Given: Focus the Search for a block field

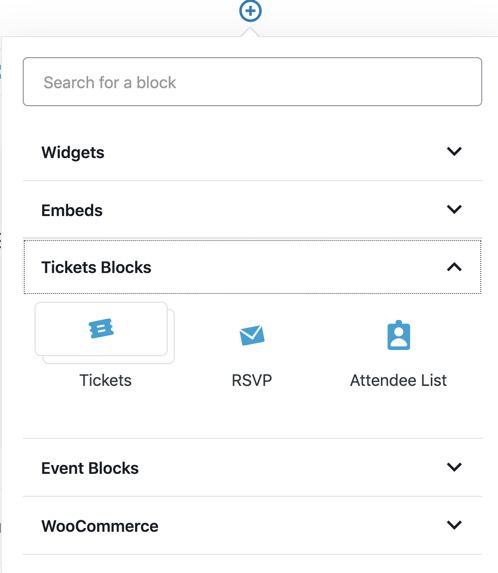Looking at the screenshot, I should tap(252, 82).
